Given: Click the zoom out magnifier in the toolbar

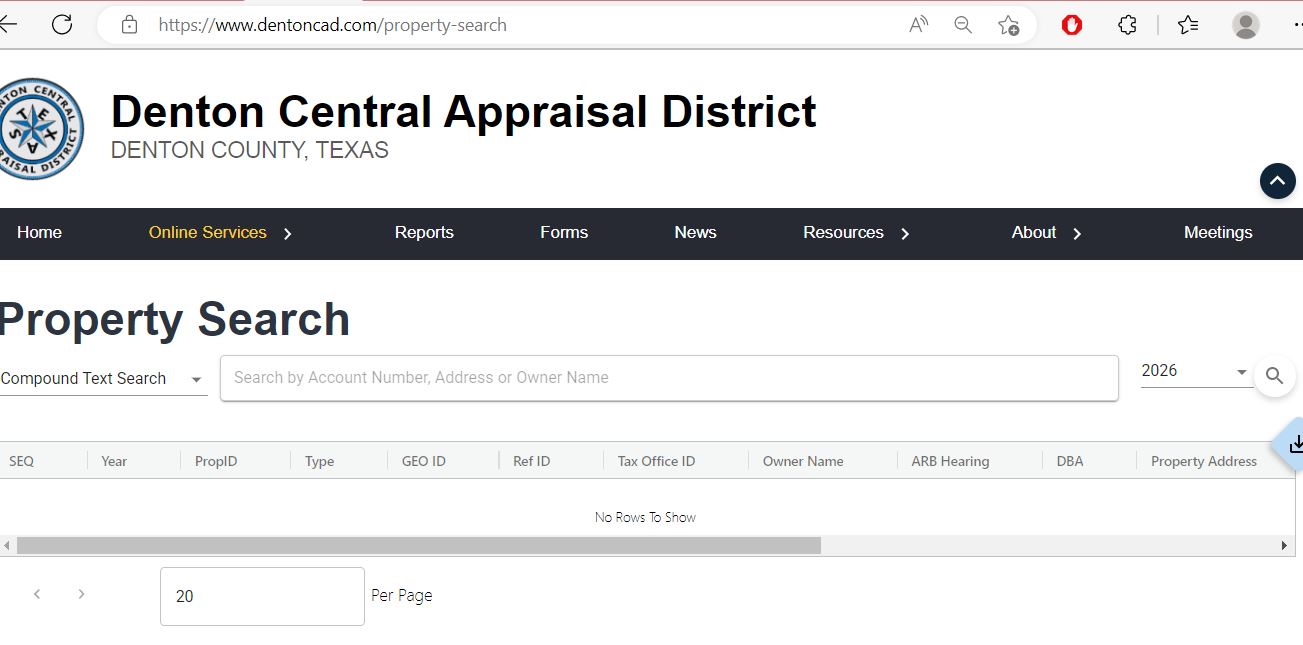Looking at the screenshot, I should [x=962, y=24].
